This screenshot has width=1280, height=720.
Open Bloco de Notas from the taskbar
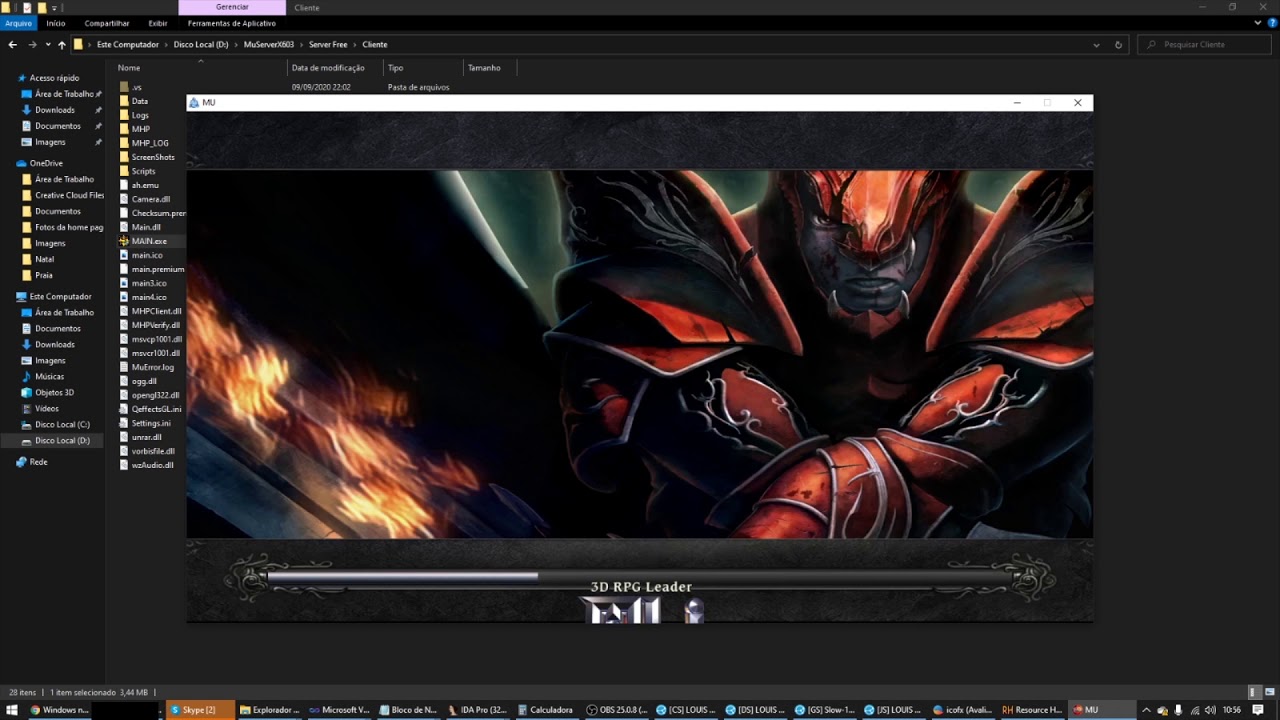409,710
